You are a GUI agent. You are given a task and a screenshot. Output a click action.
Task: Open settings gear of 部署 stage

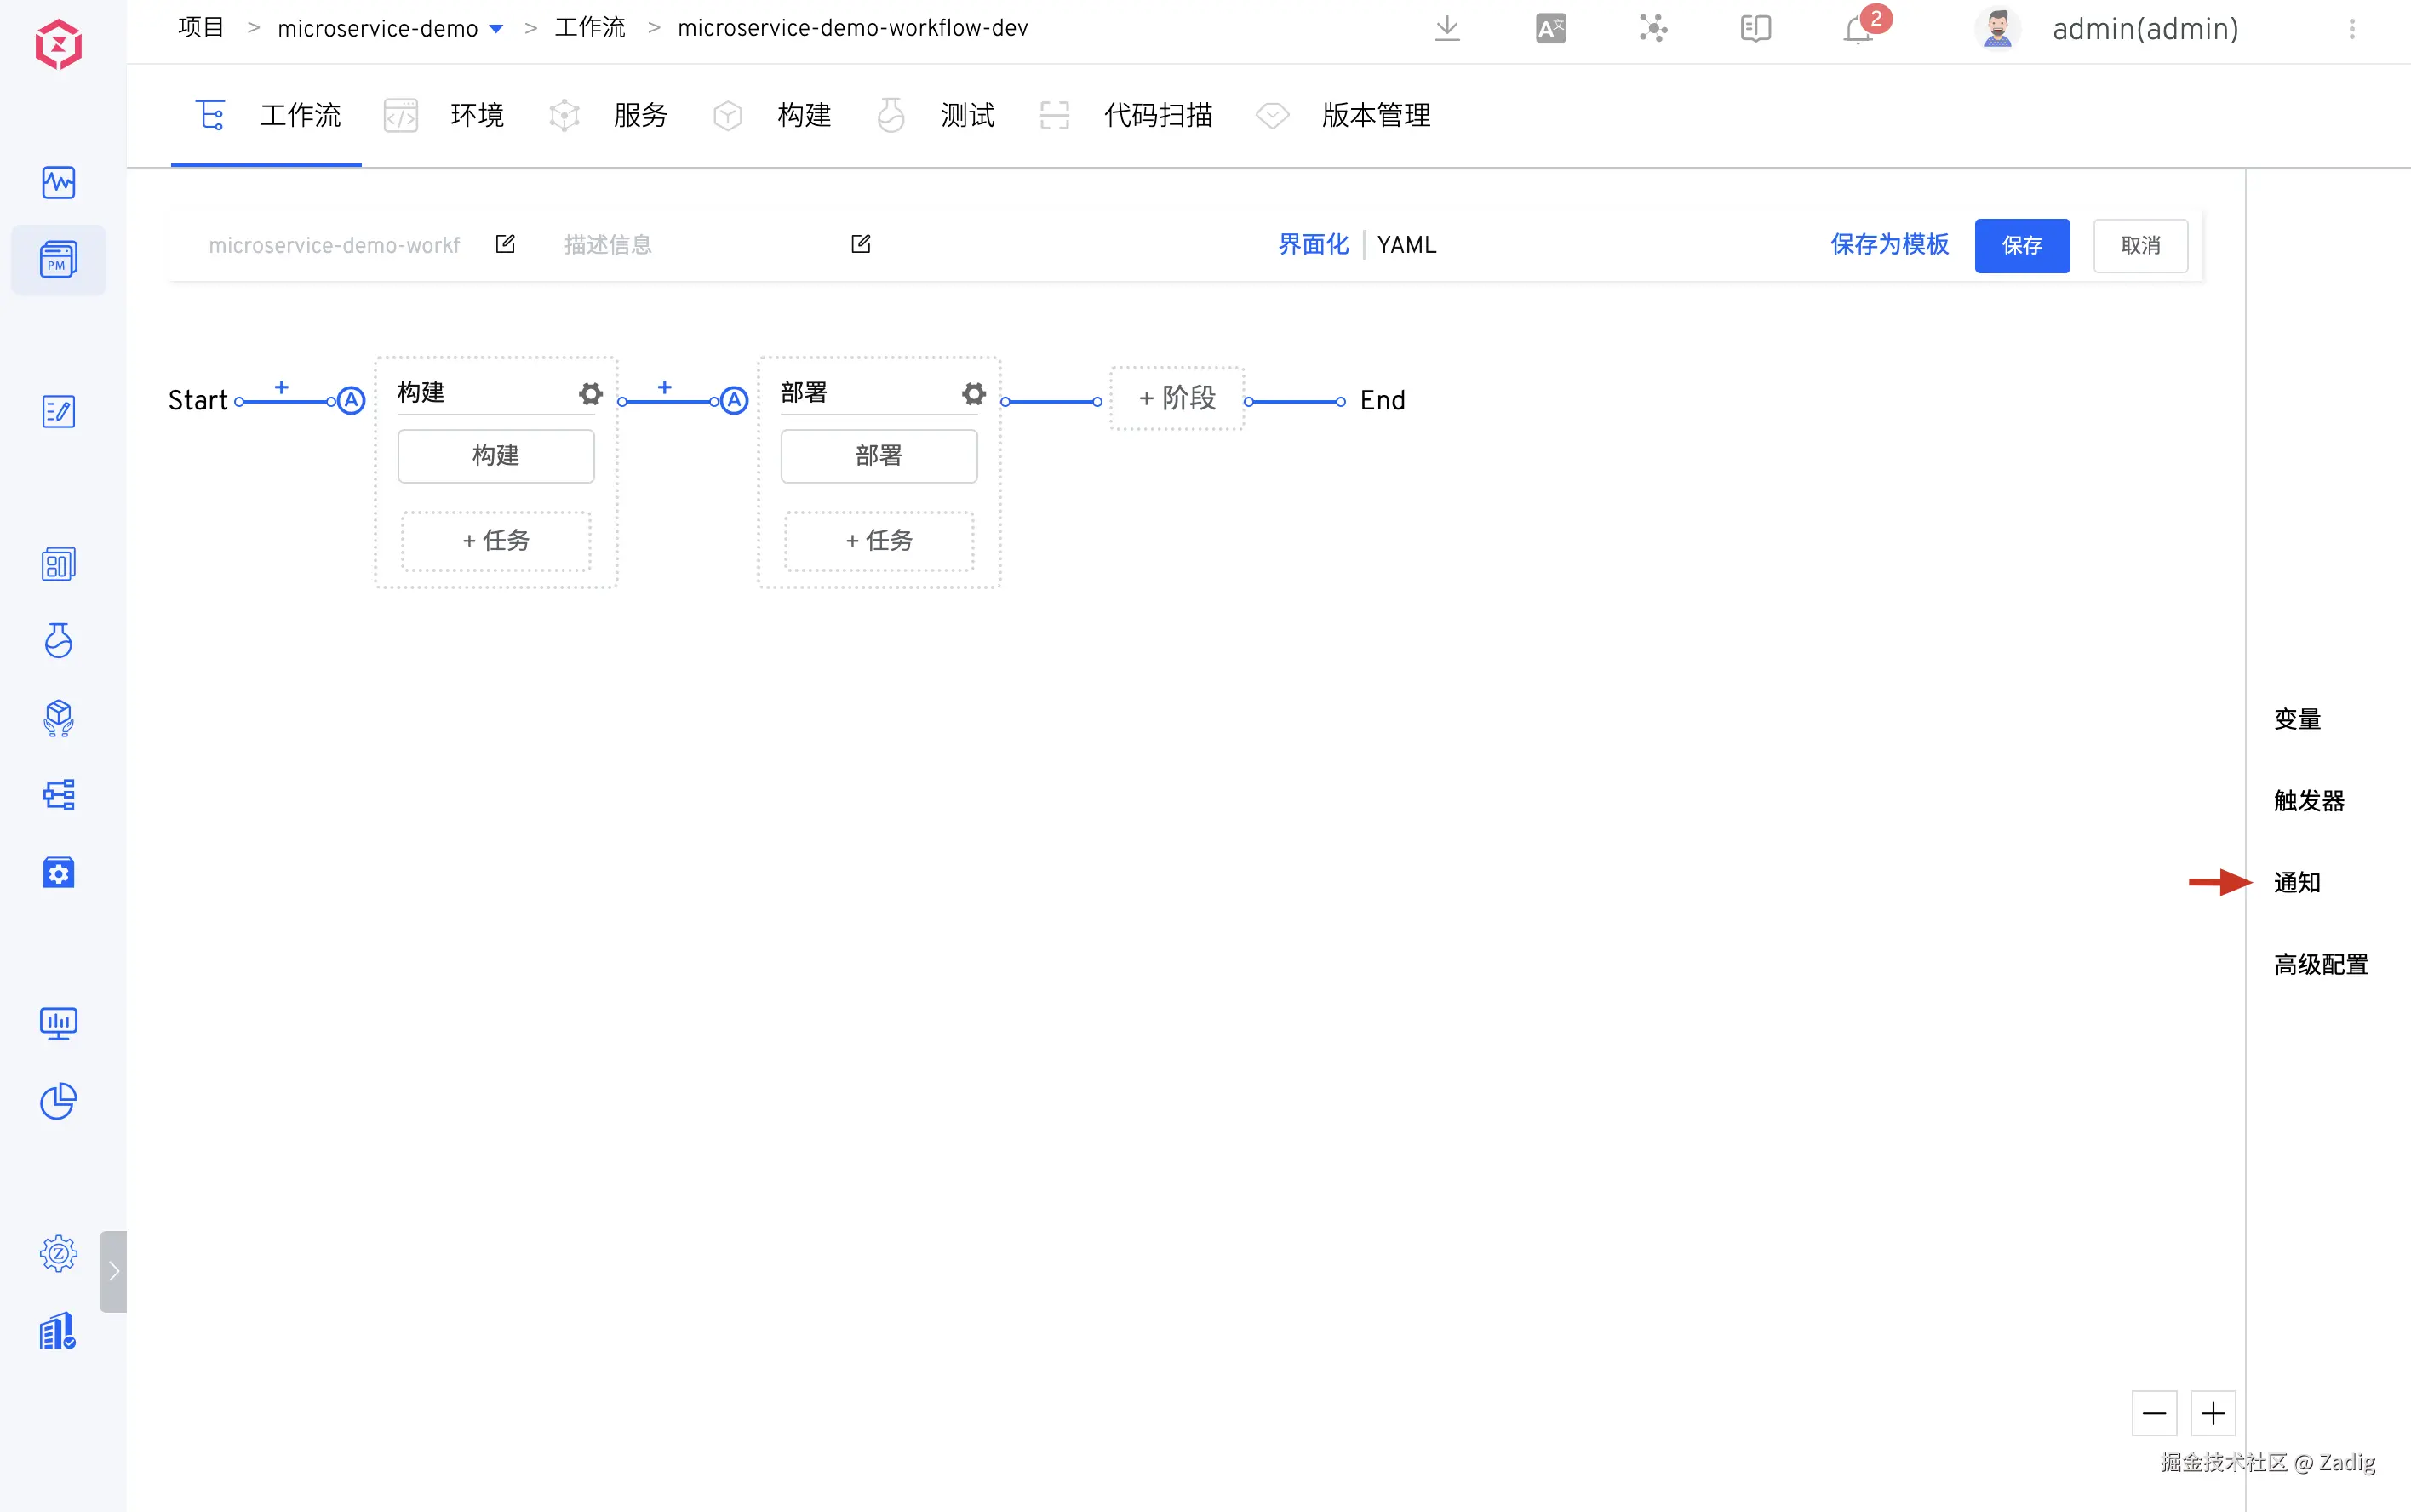[x=974, y=393]
